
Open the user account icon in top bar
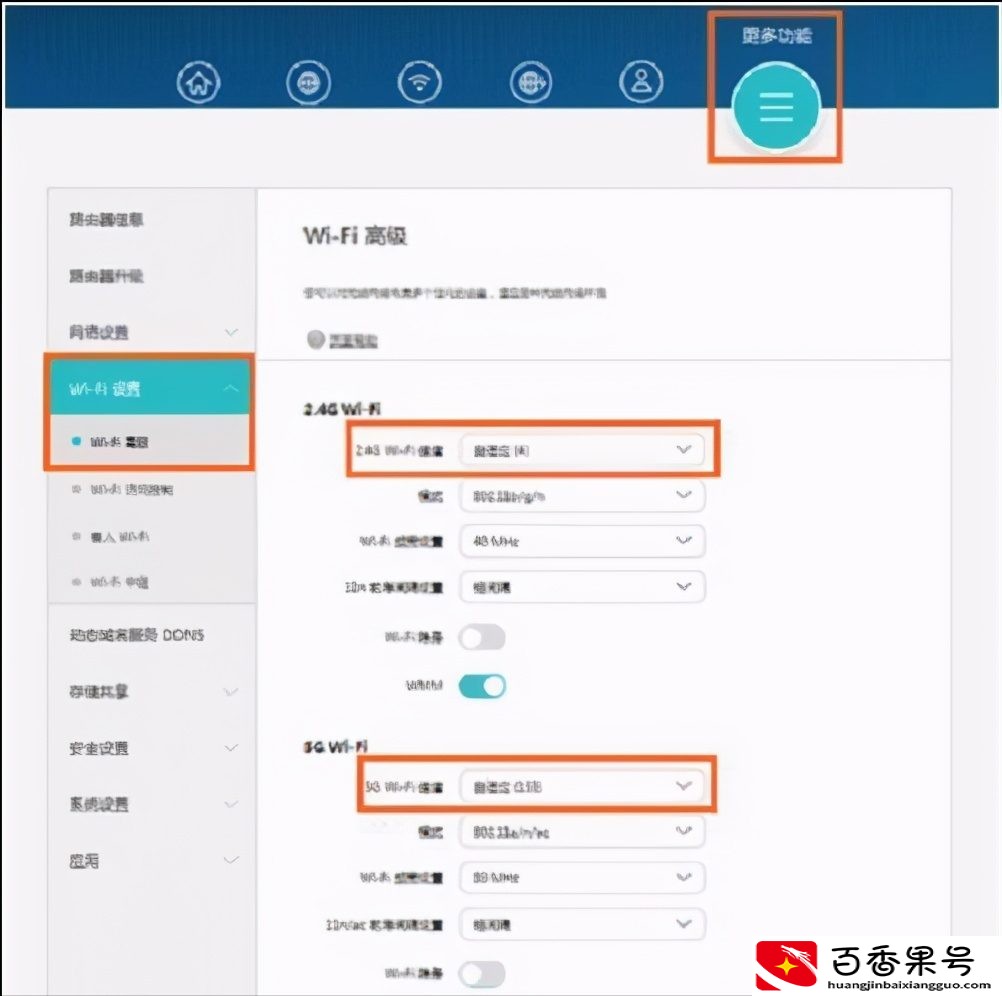pos(641,82)
